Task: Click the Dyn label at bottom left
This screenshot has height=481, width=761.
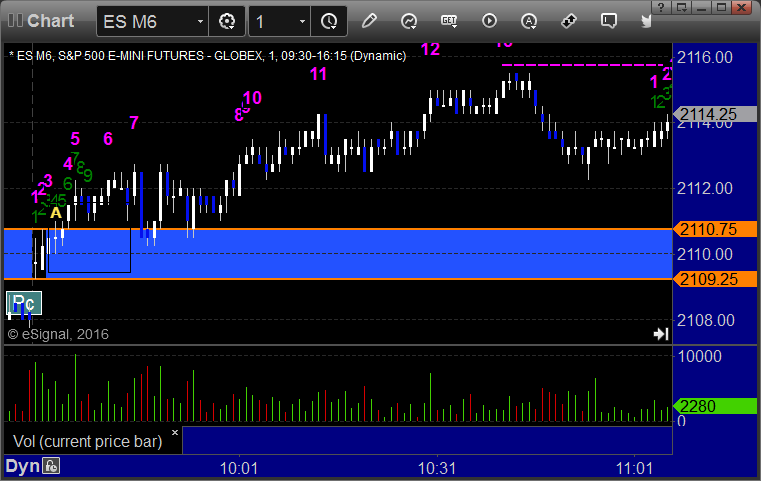Action: 22,466
